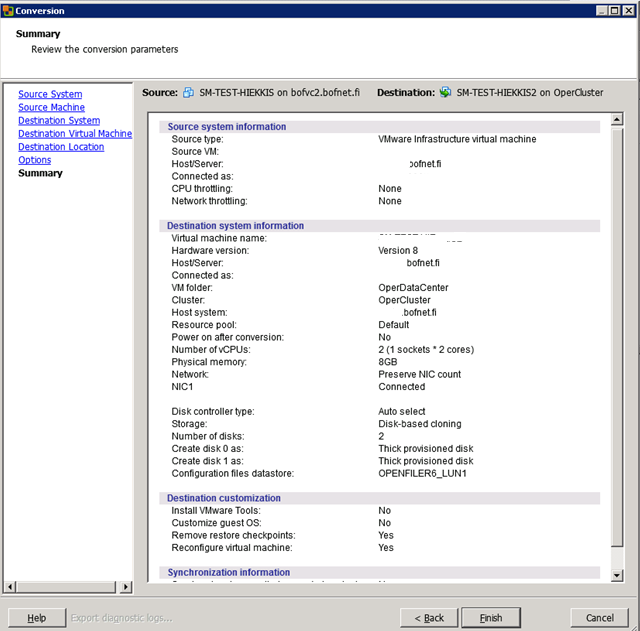The image size is (640, 631).
Task: Open the Destination Location step
Action: click(61, 147)
